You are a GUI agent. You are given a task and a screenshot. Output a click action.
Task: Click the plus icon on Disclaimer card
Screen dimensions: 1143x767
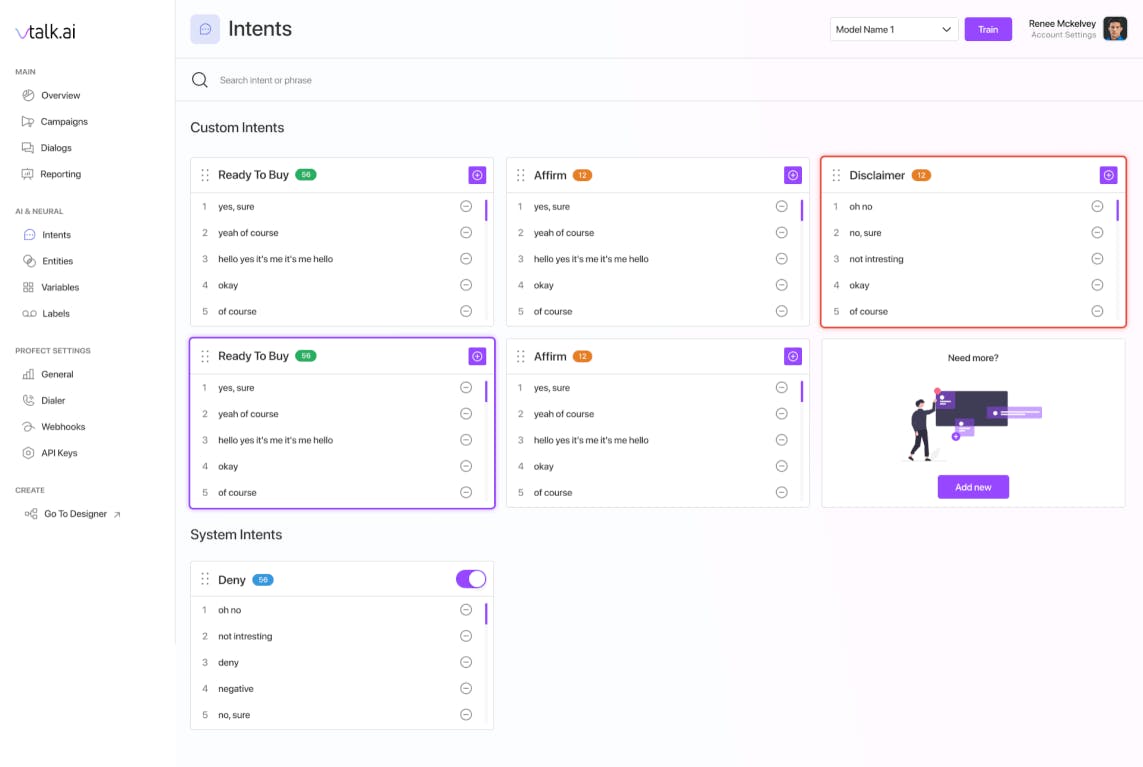tap(1108, 175)
